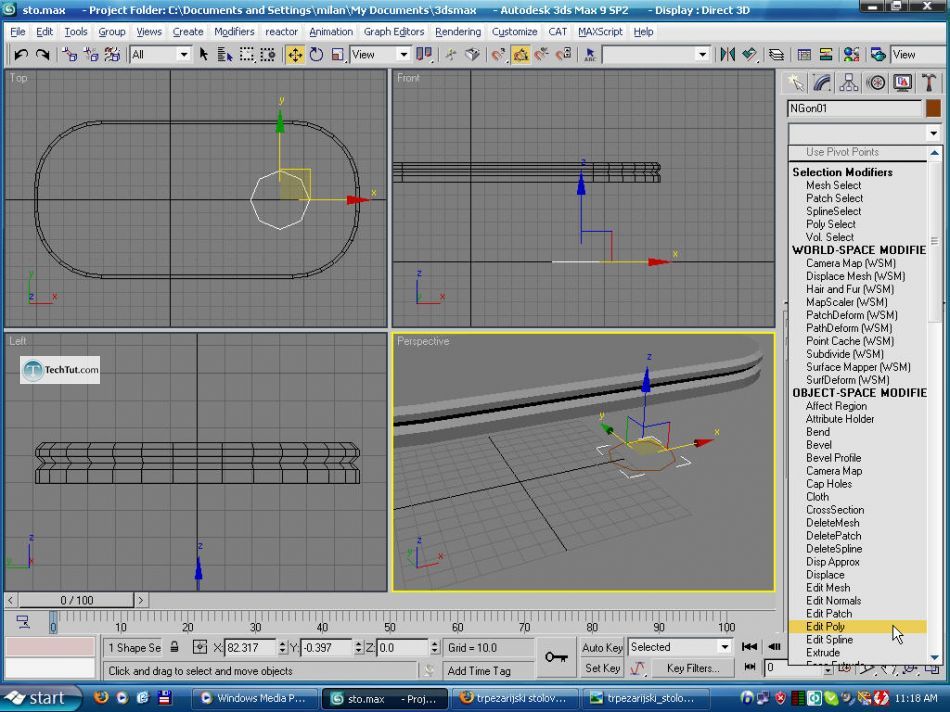Image resolution: width=950 pixels, height=712 pixels.
Task: Click the Mirror tool icon
Action: [728, 55]
